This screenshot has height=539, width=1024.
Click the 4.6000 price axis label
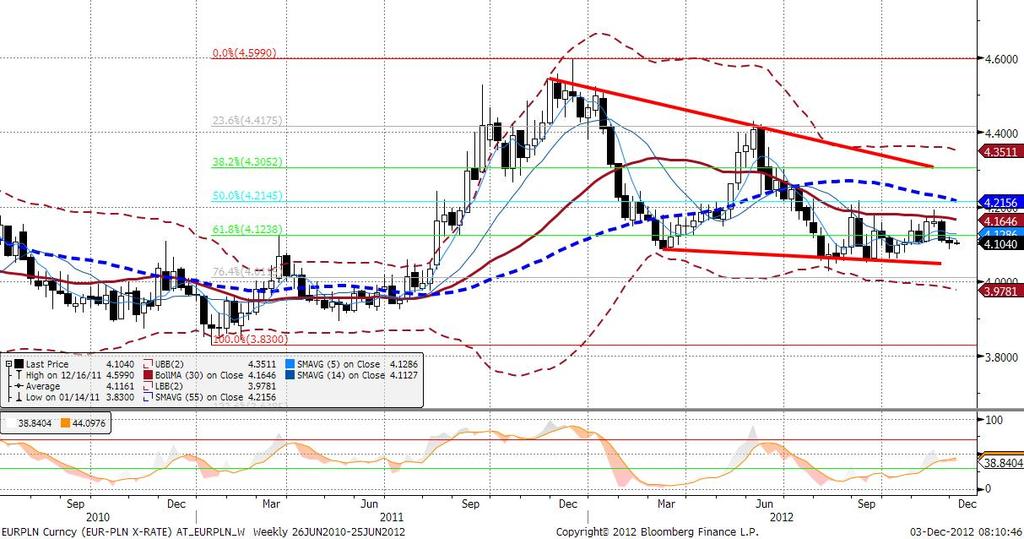click(x=1001, y=59)
